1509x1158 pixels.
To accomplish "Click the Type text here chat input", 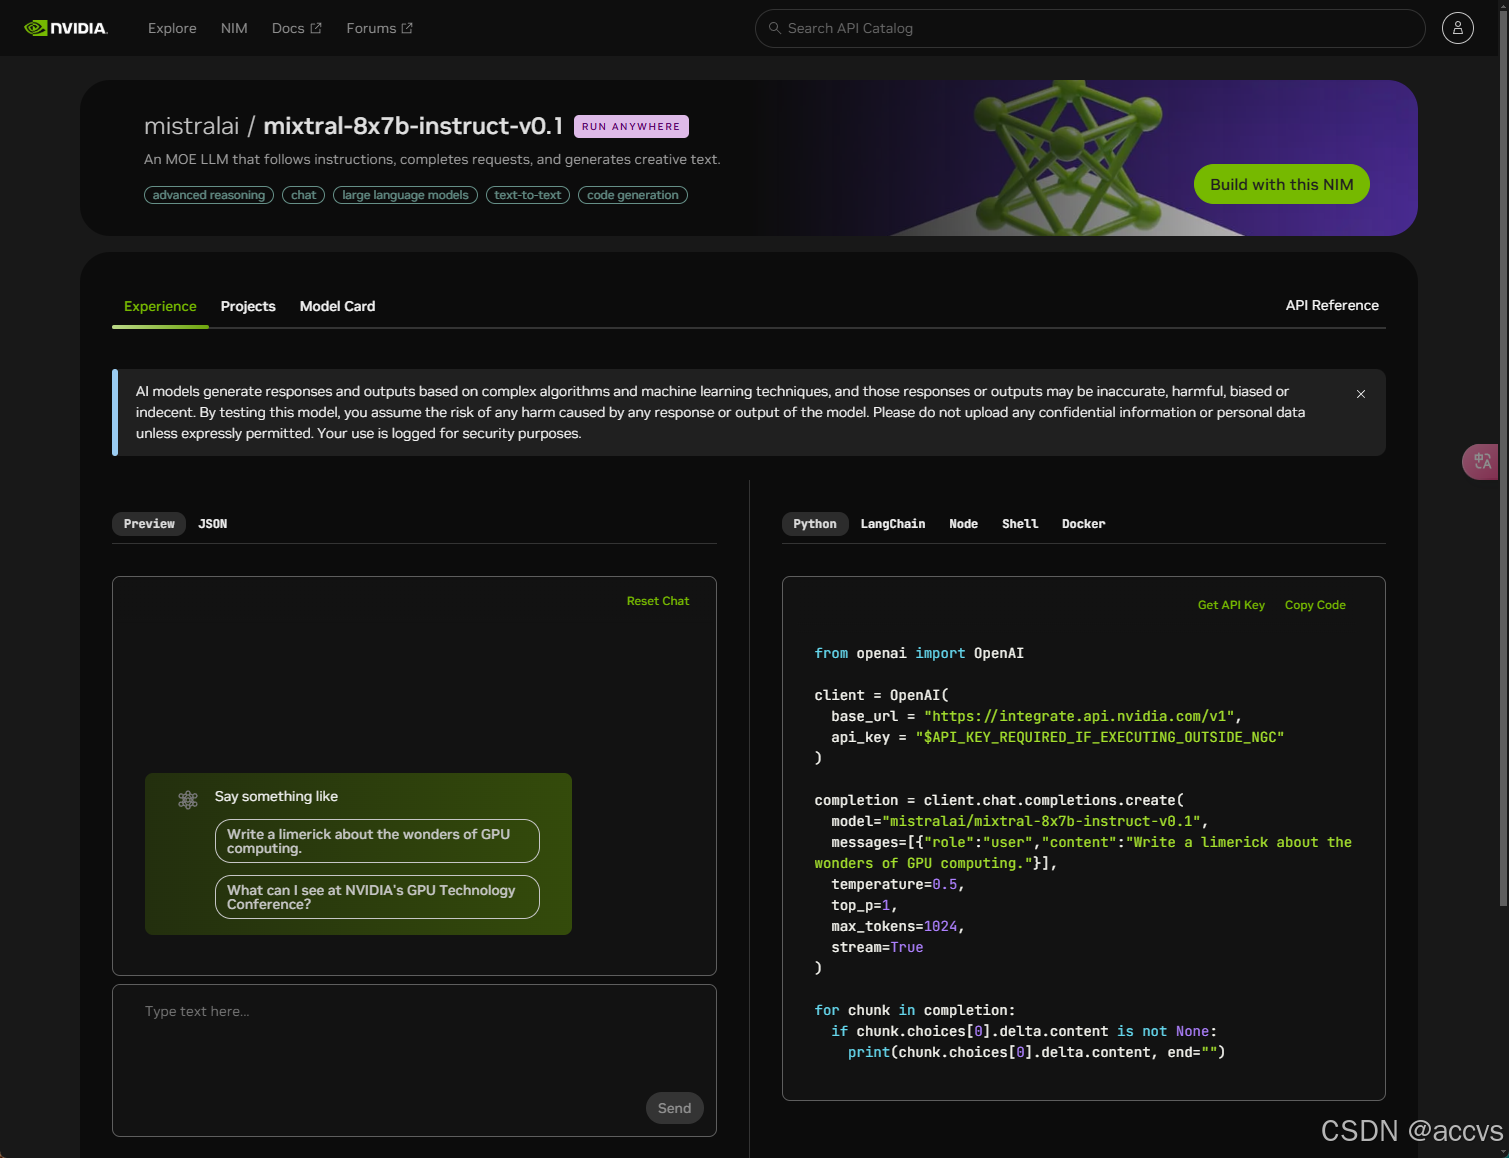I will [x=414, y=1060].
